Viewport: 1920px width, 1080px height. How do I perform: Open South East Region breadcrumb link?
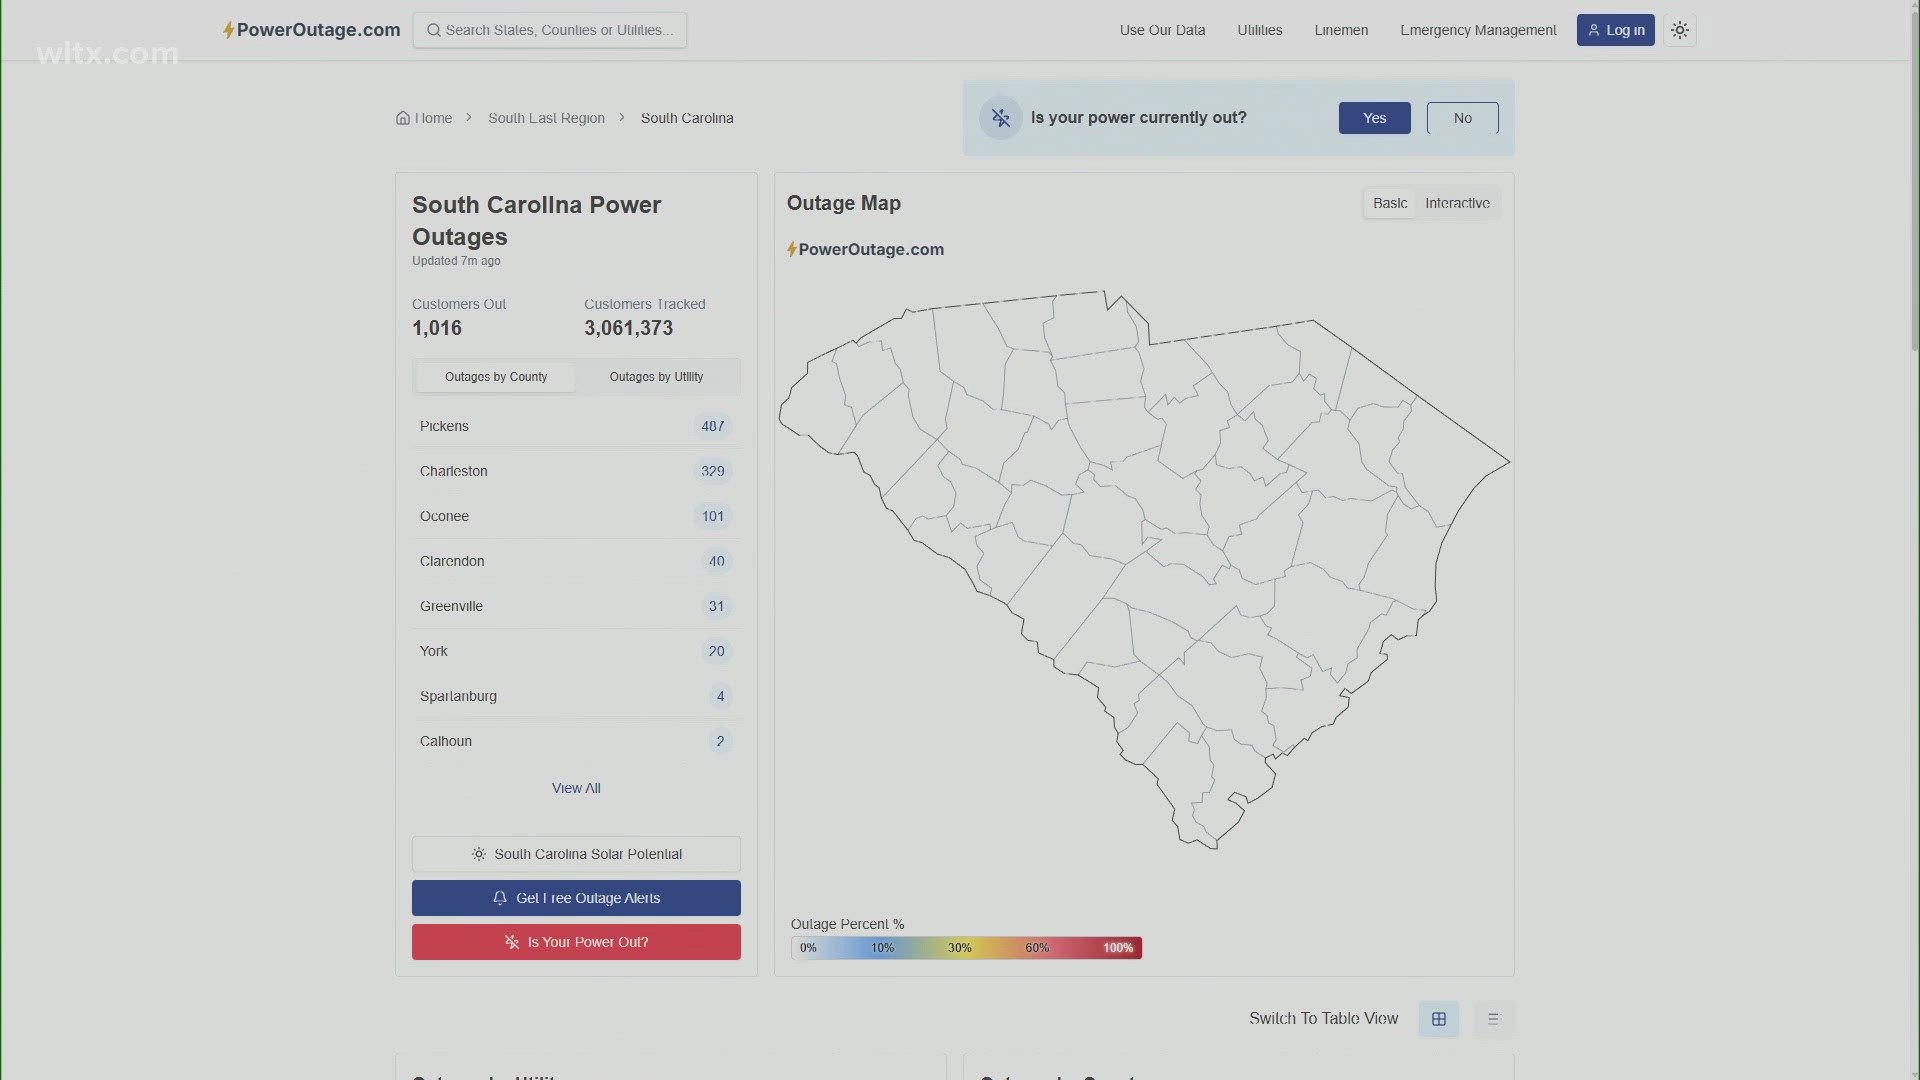(546, 117)
